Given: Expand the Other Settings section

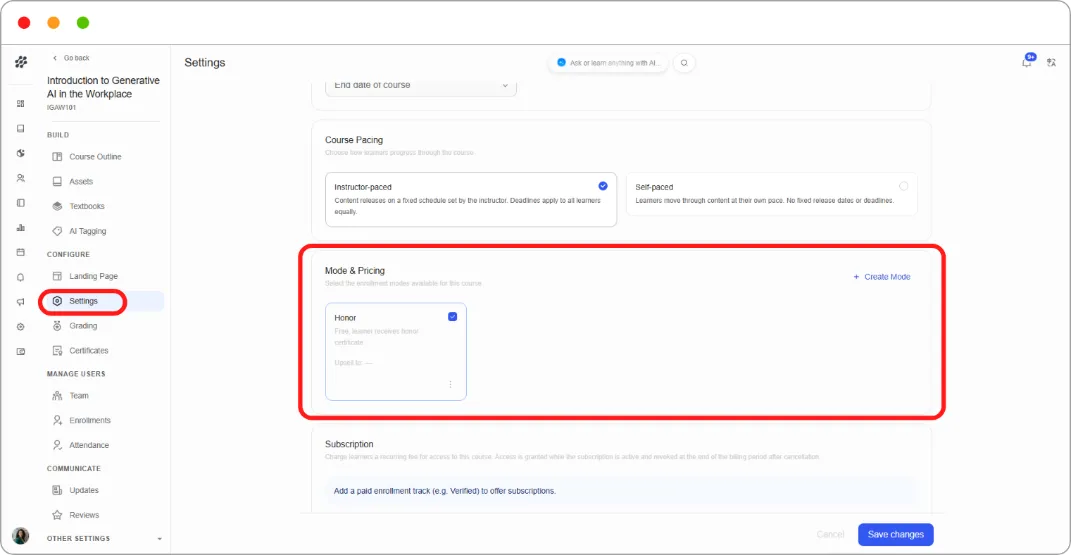Looking at the screenshot, I should pos(104,539).
